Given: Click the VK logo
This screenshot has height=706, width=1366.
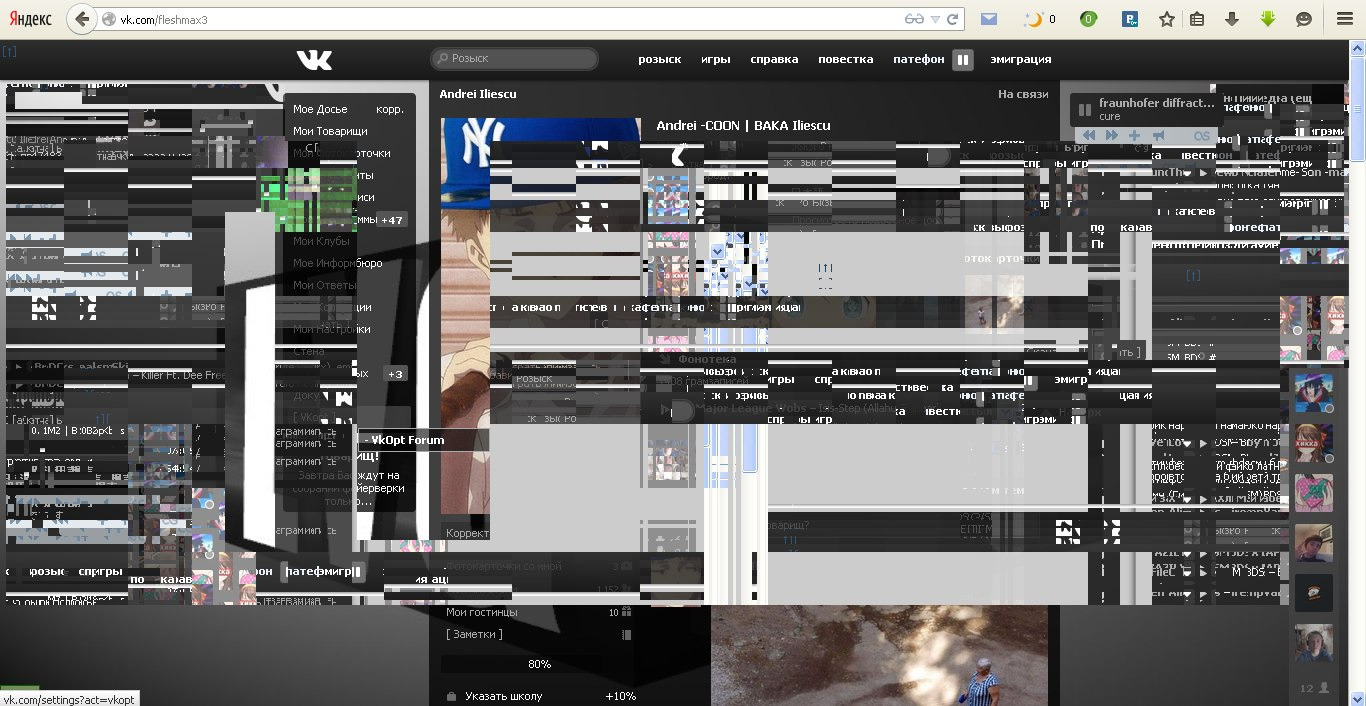Looking at the screenshot, I should [x=314, y=60].
